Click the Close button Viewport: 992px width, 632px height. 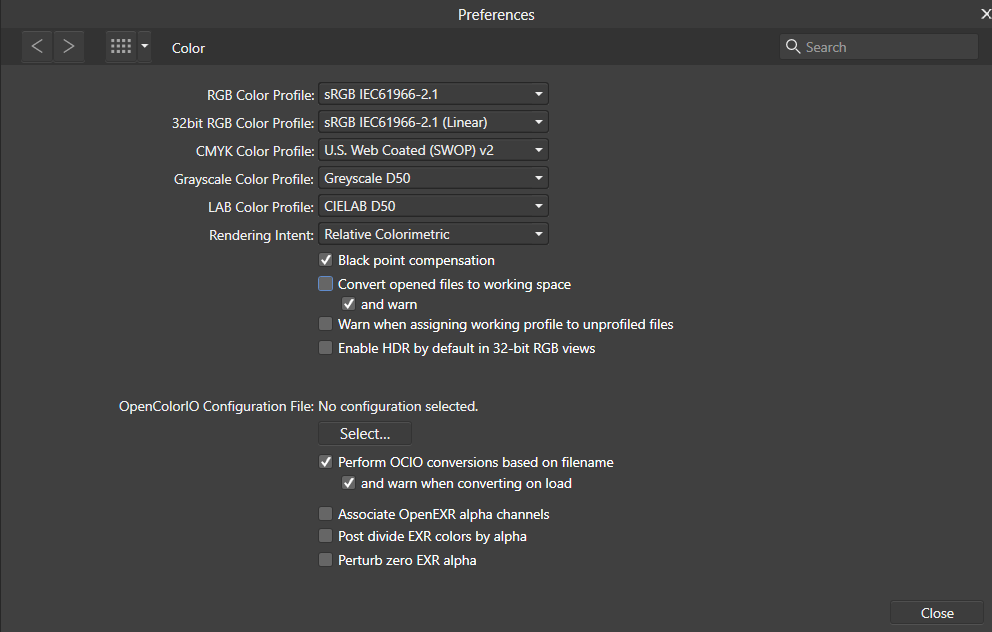tap(937, 613)
